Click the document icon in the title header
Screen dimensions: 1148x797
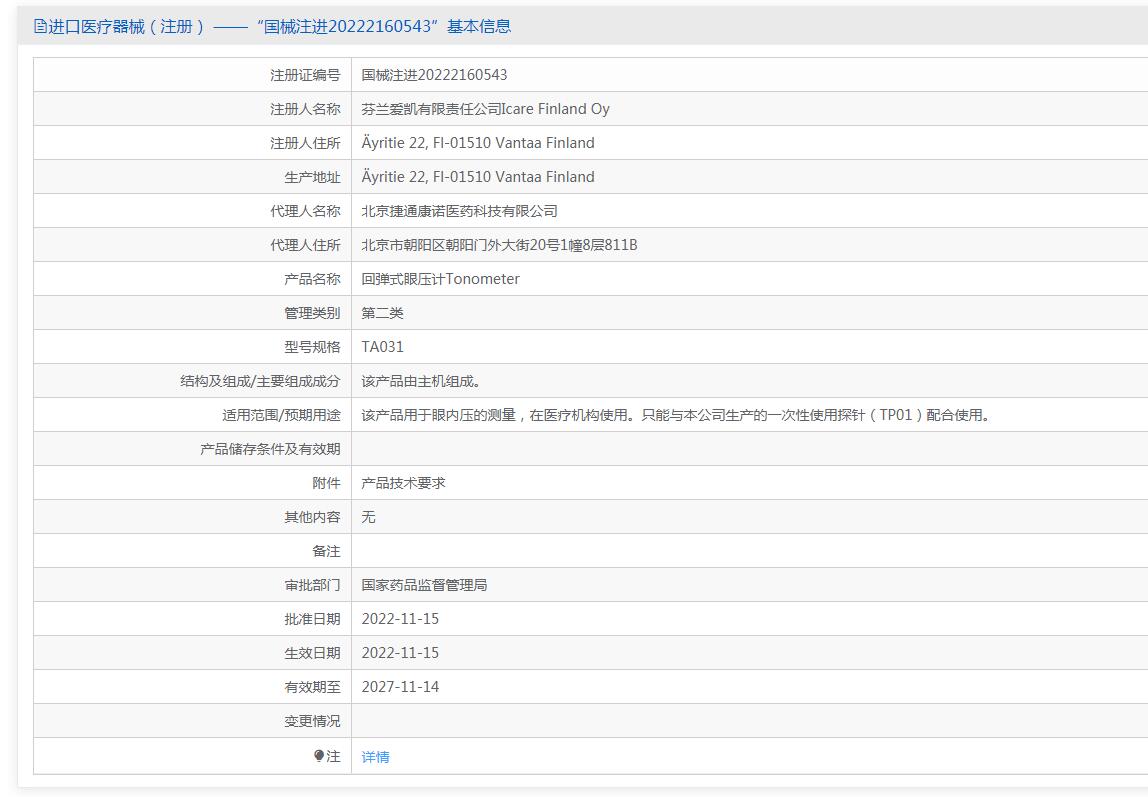[40, 26]
